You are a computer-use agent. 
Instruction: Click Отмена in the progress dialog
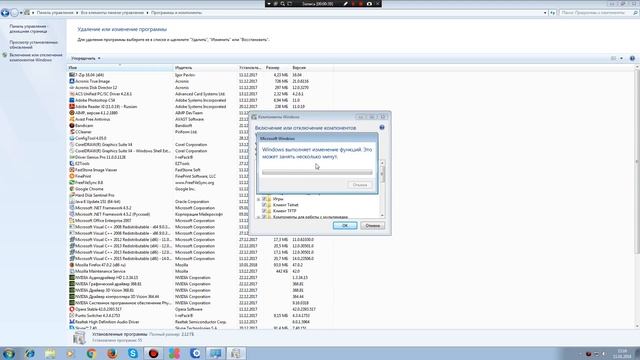[360, 185]
